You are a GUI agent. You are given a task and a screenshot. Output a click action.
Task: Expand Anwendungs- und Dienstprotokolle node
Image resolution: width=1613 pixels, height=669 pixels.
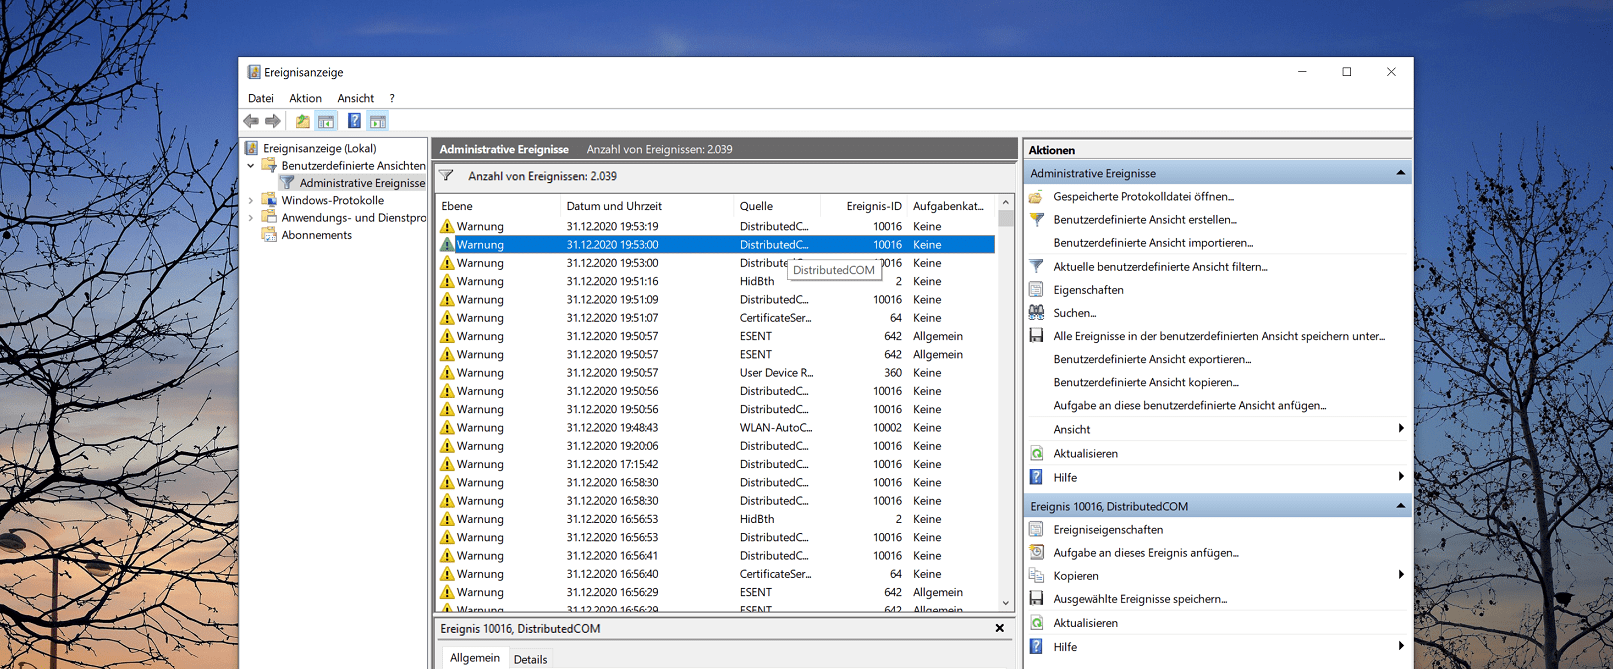click(251, 218)
